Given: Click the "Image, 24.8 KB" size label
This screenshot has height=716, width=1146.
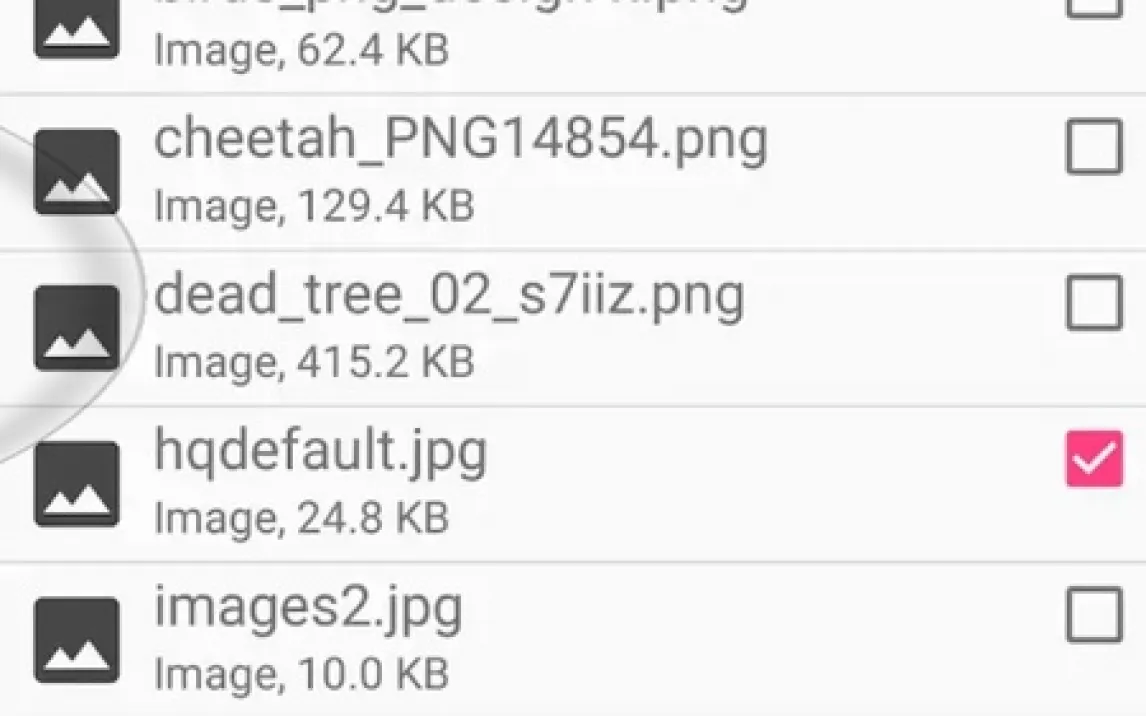Looking at the screenshot, I should tap(301, 518).
